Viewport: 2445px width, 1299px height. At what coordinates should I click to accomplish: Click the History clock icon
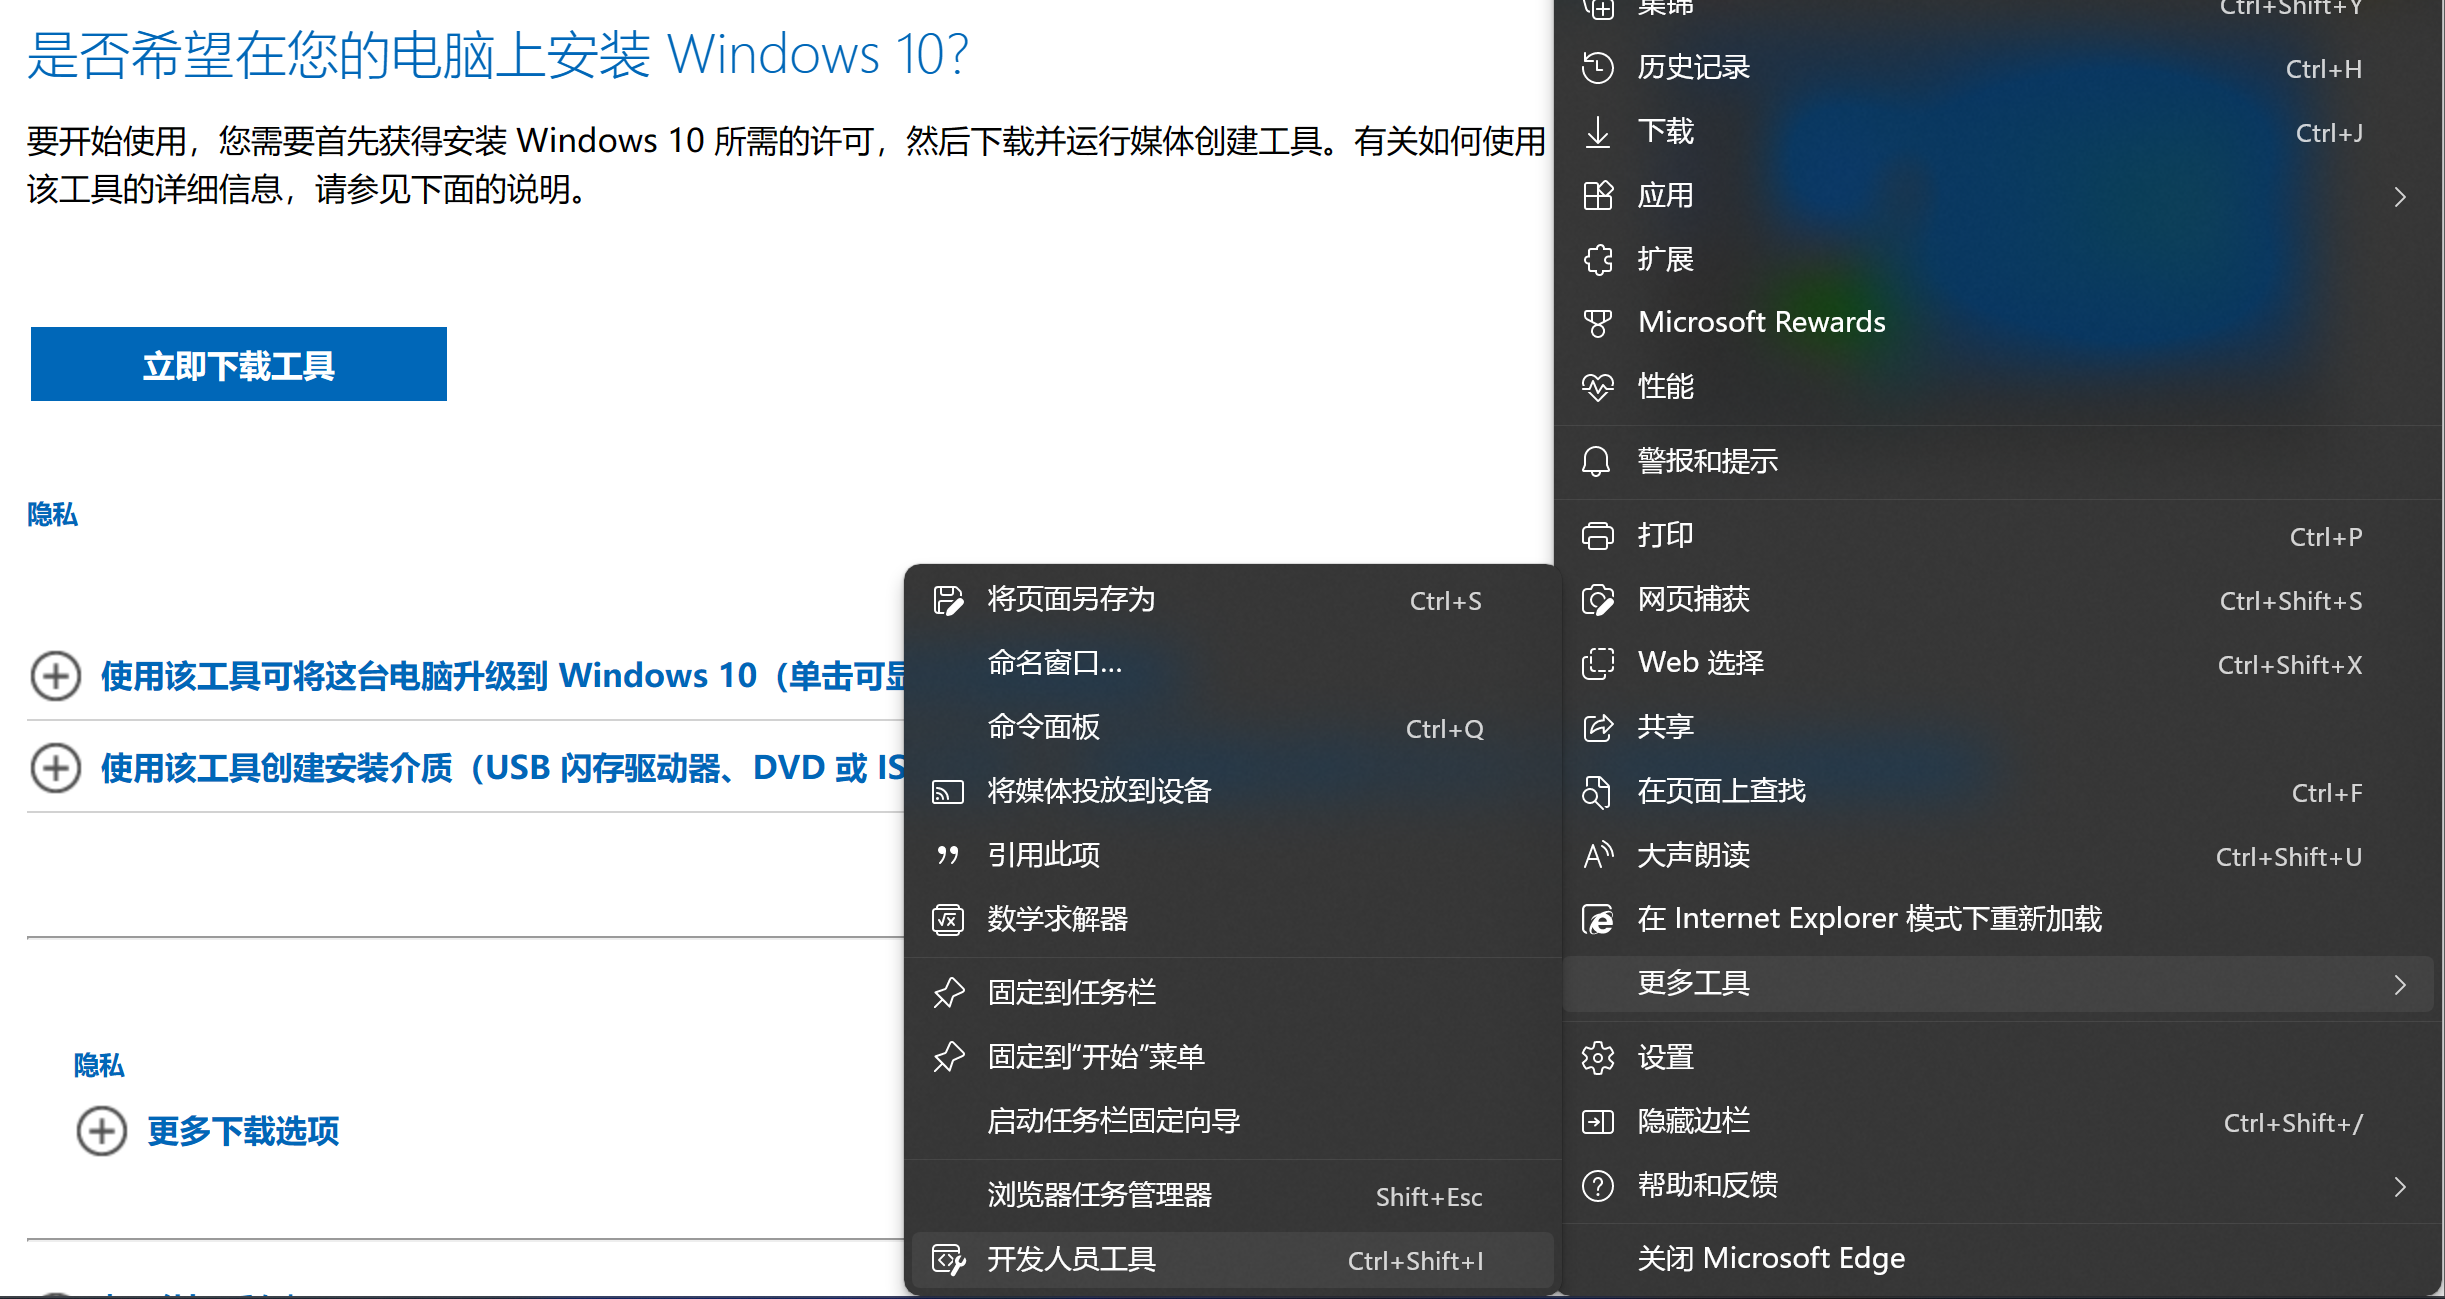(1597, 68)
